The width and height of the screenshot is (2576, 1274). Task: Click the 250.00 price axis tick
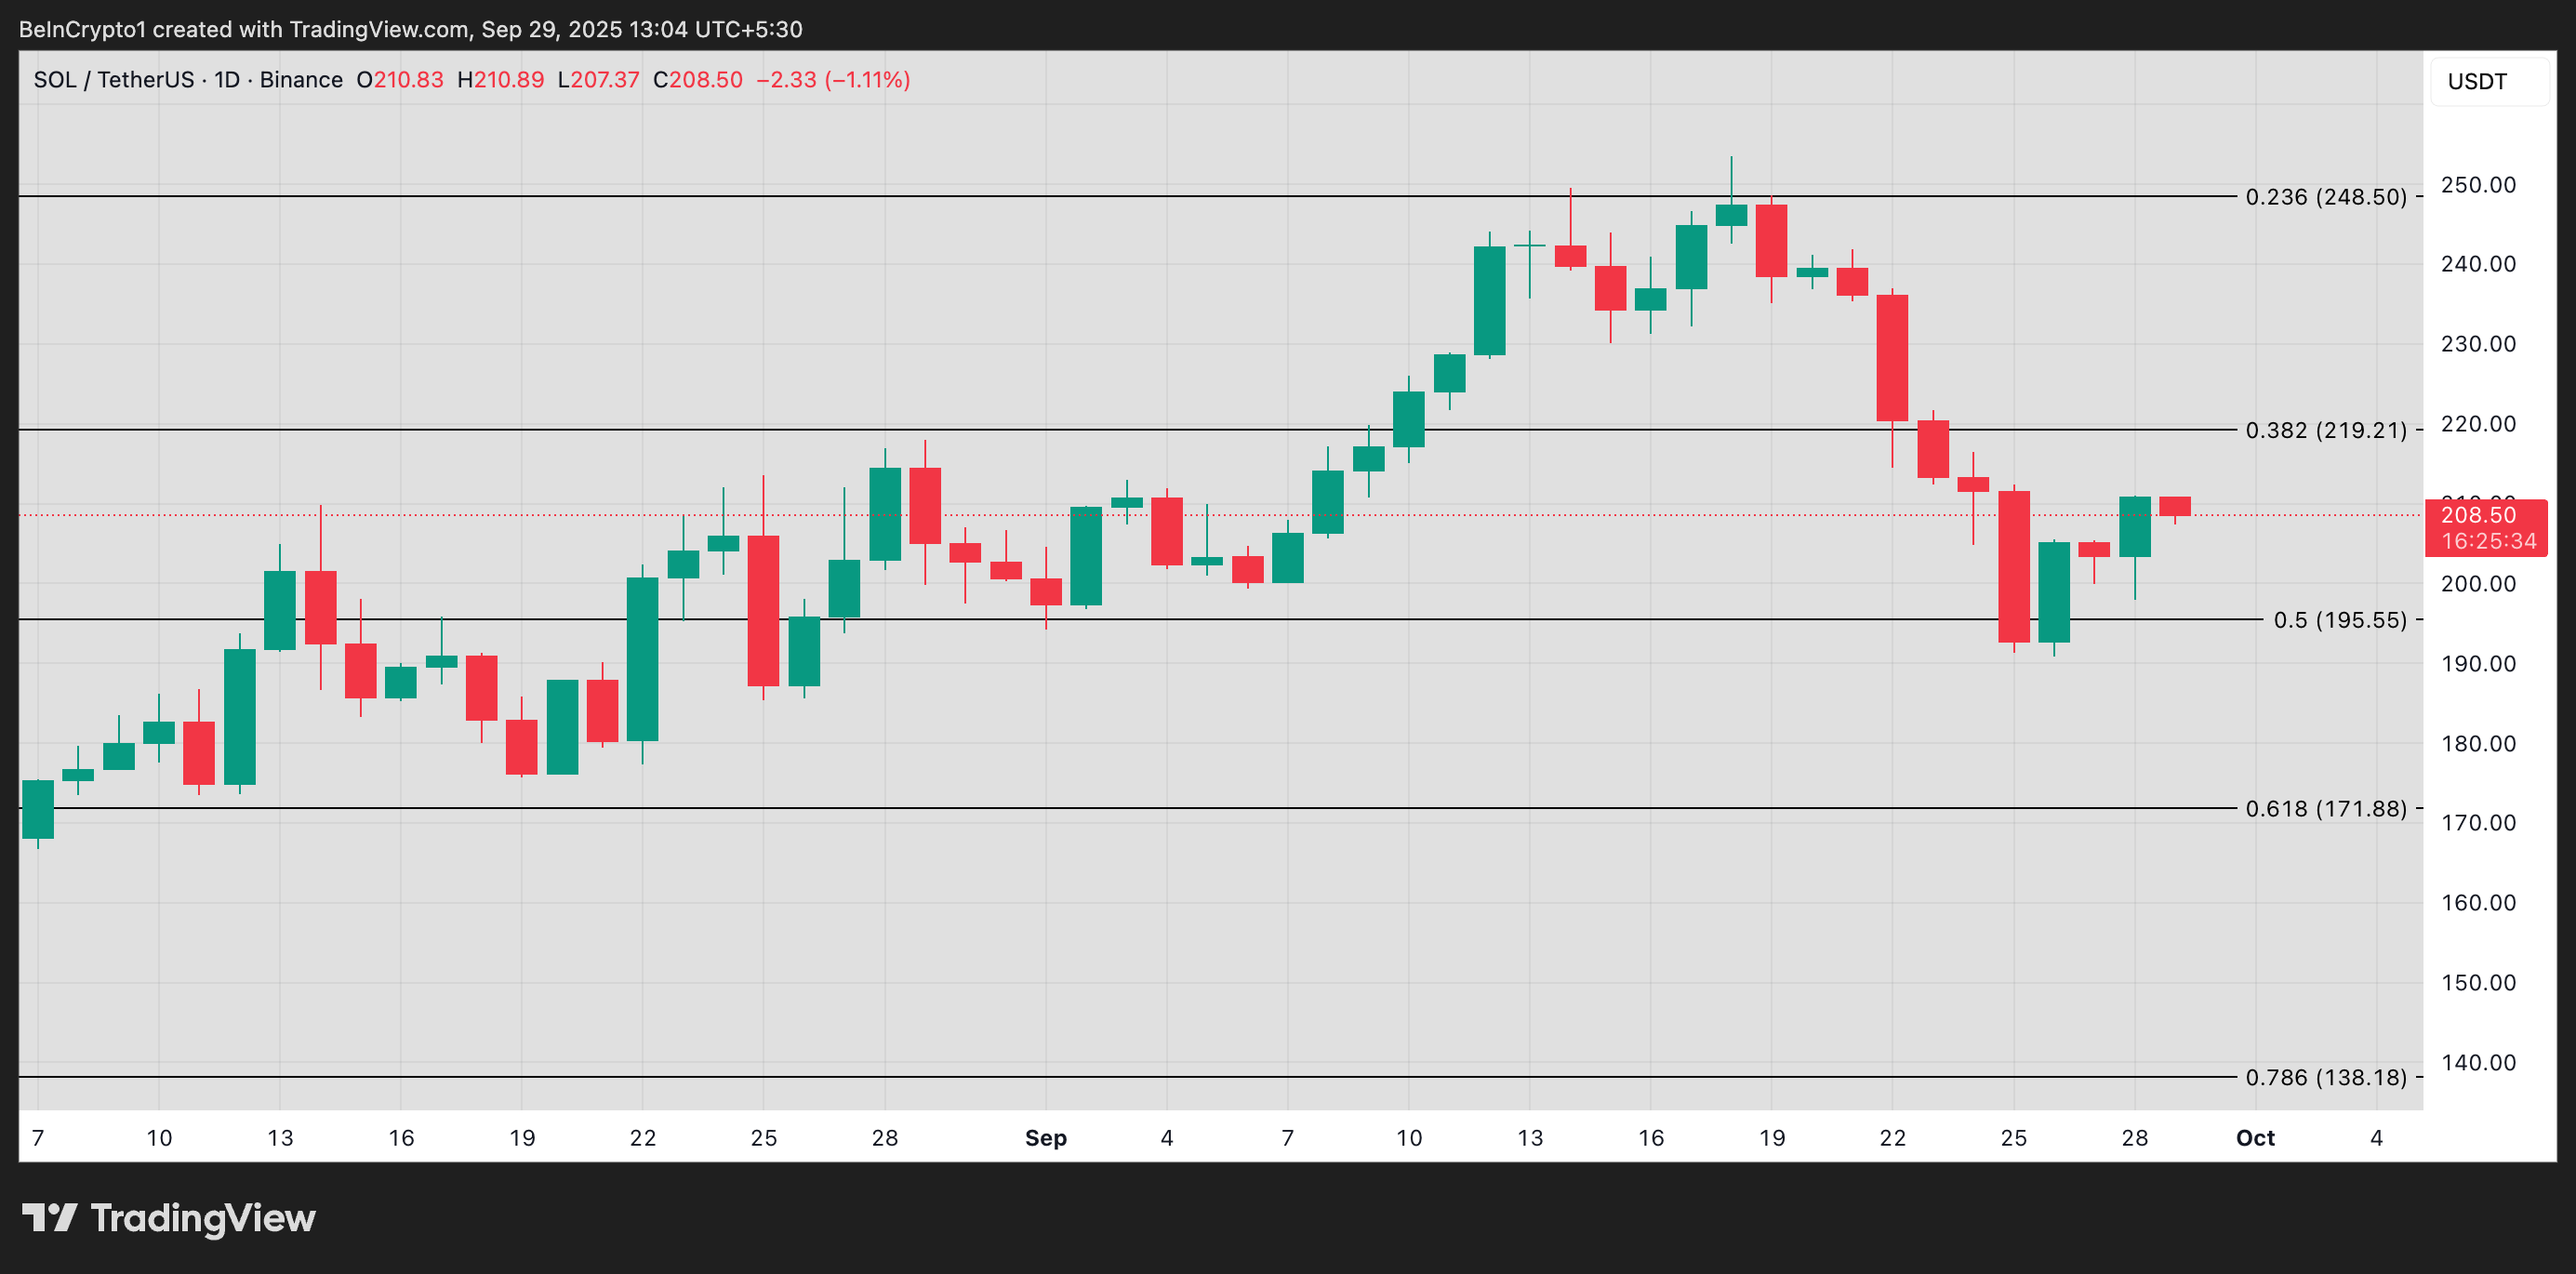(2478, 185)
